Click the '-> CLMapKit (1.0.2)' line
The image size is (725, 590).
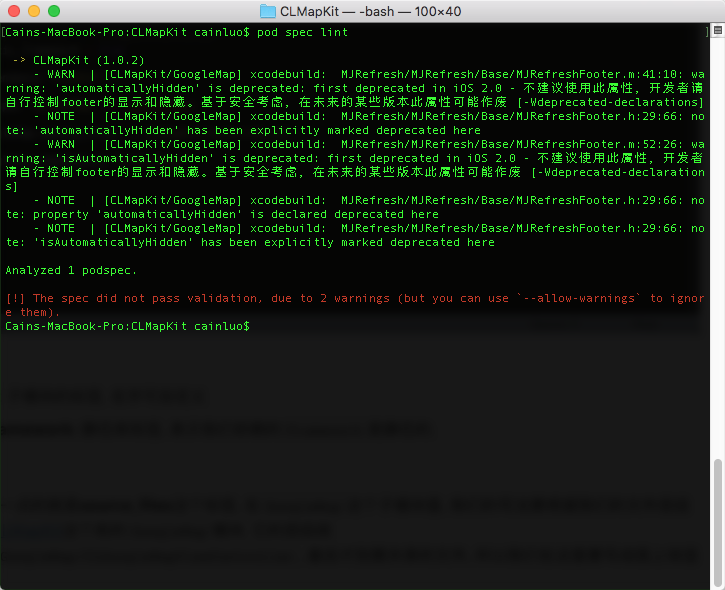[79, 60]
